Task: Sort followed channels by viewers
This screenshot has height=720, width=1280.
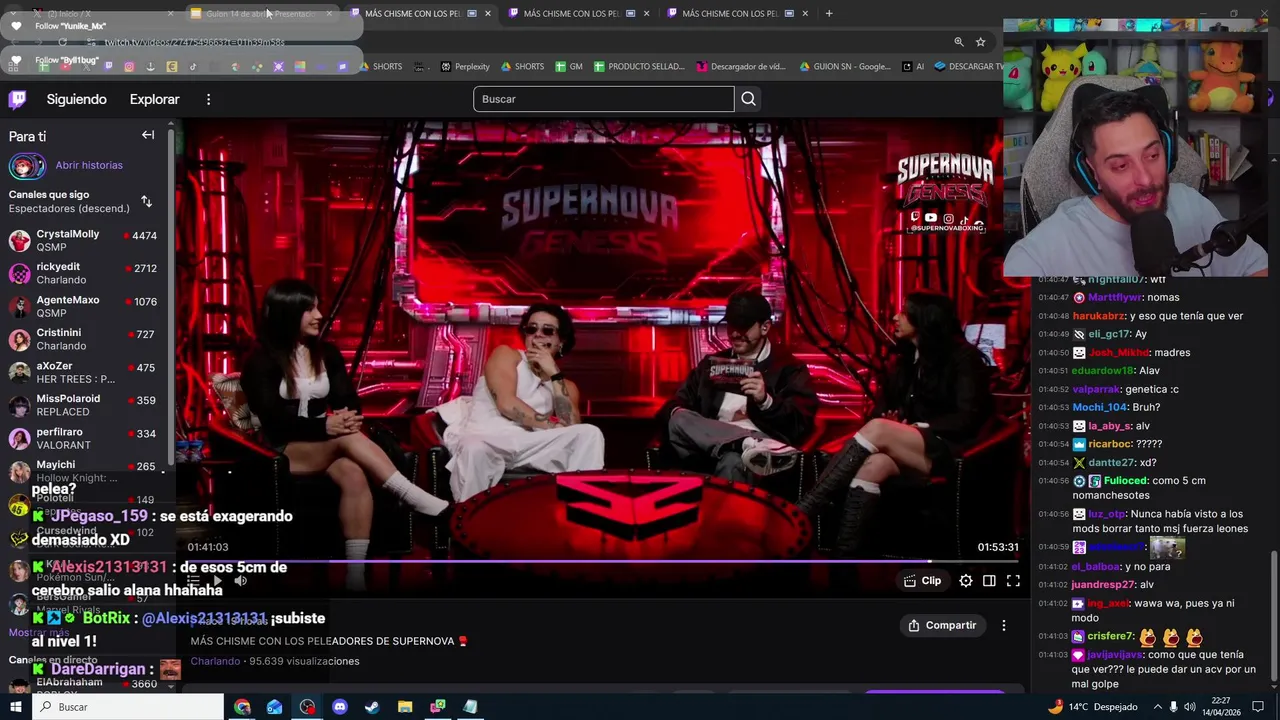Action: (x=146, y=201)
